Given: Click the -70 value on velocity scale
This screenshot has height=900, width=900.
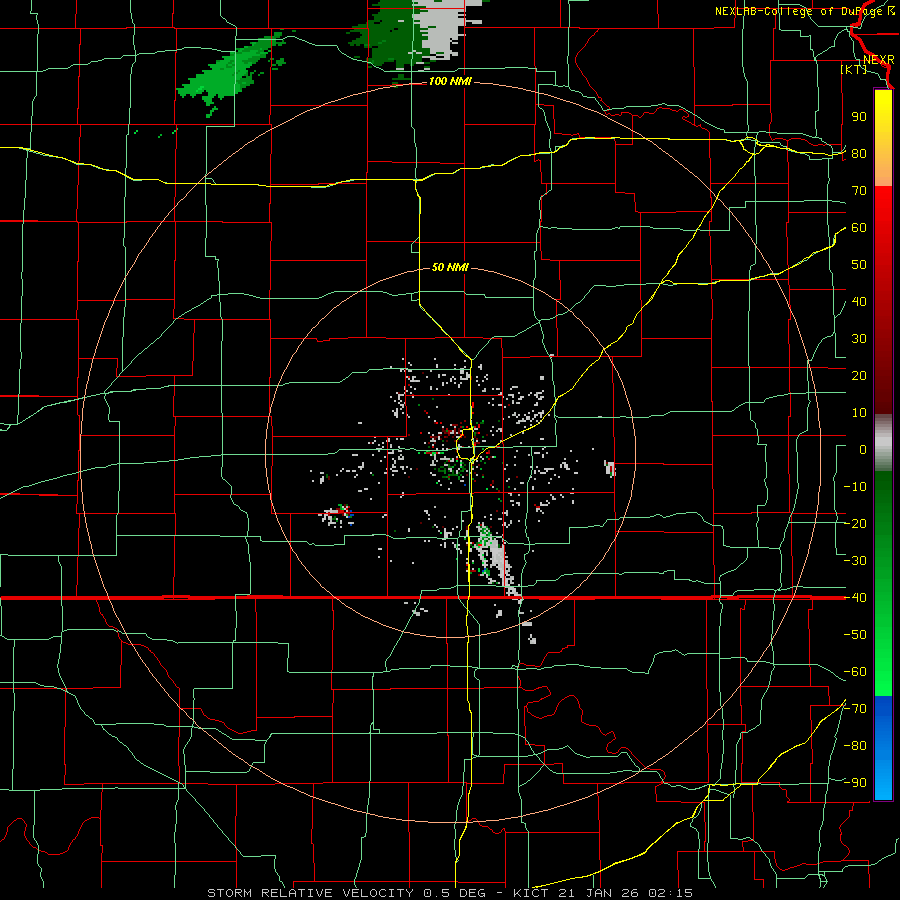Looking at the screenshot, I should coord(855,709).
